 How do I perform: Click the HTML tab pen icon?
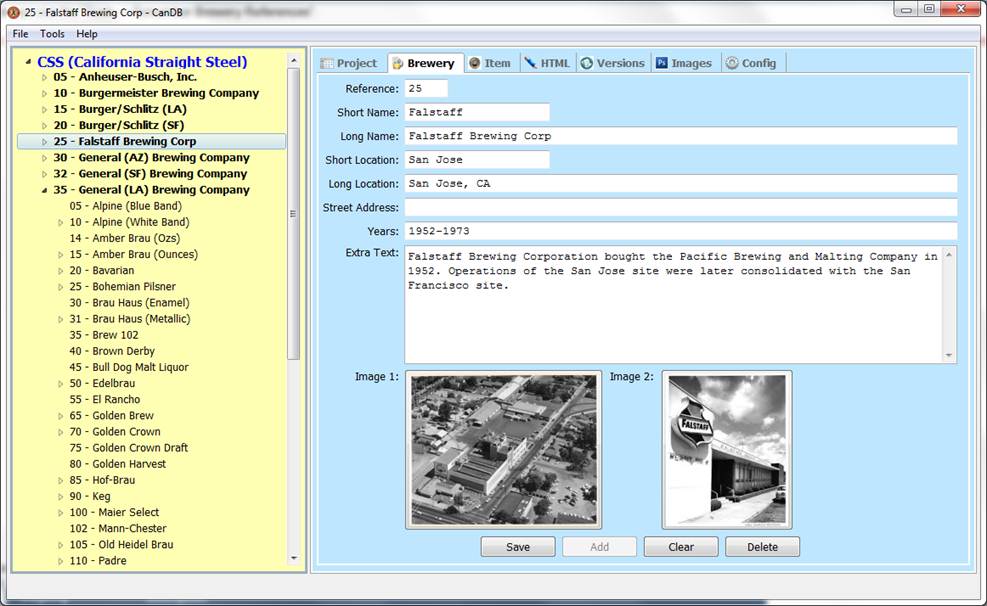coord(531,63)
